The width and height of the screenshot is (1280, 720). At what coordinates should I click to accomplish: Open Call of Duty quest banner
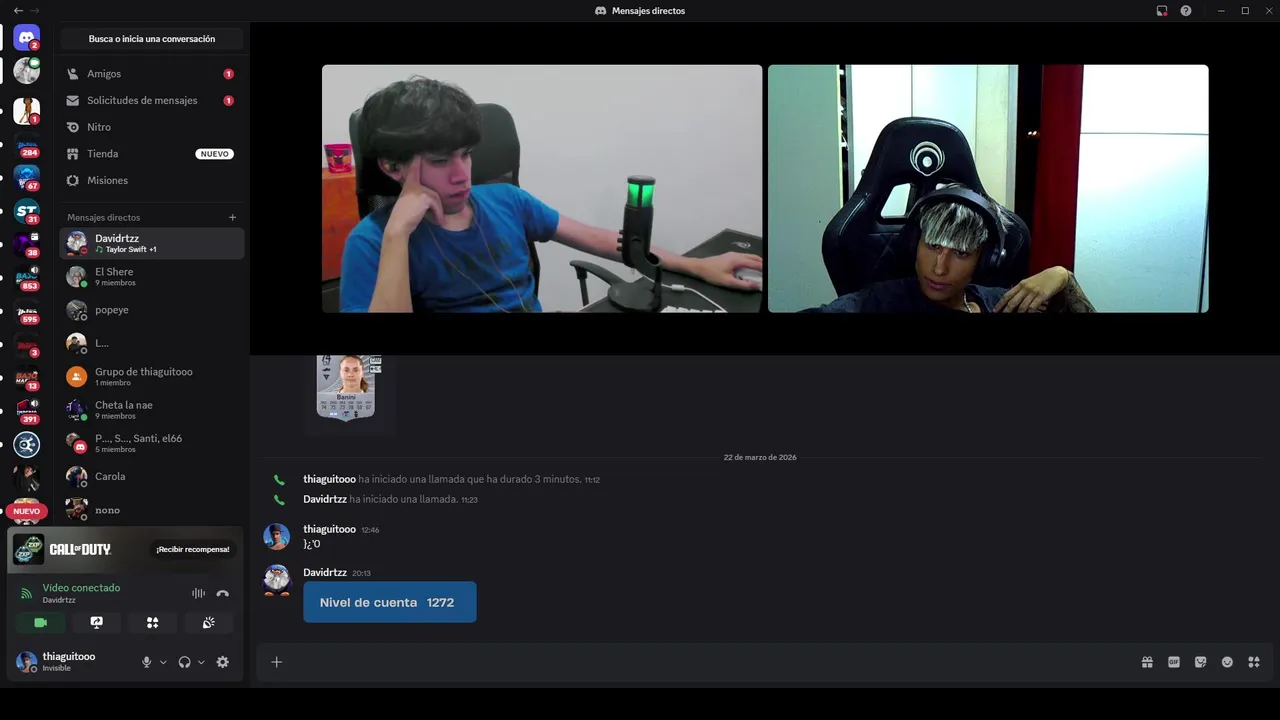click(x=124, y=550)
